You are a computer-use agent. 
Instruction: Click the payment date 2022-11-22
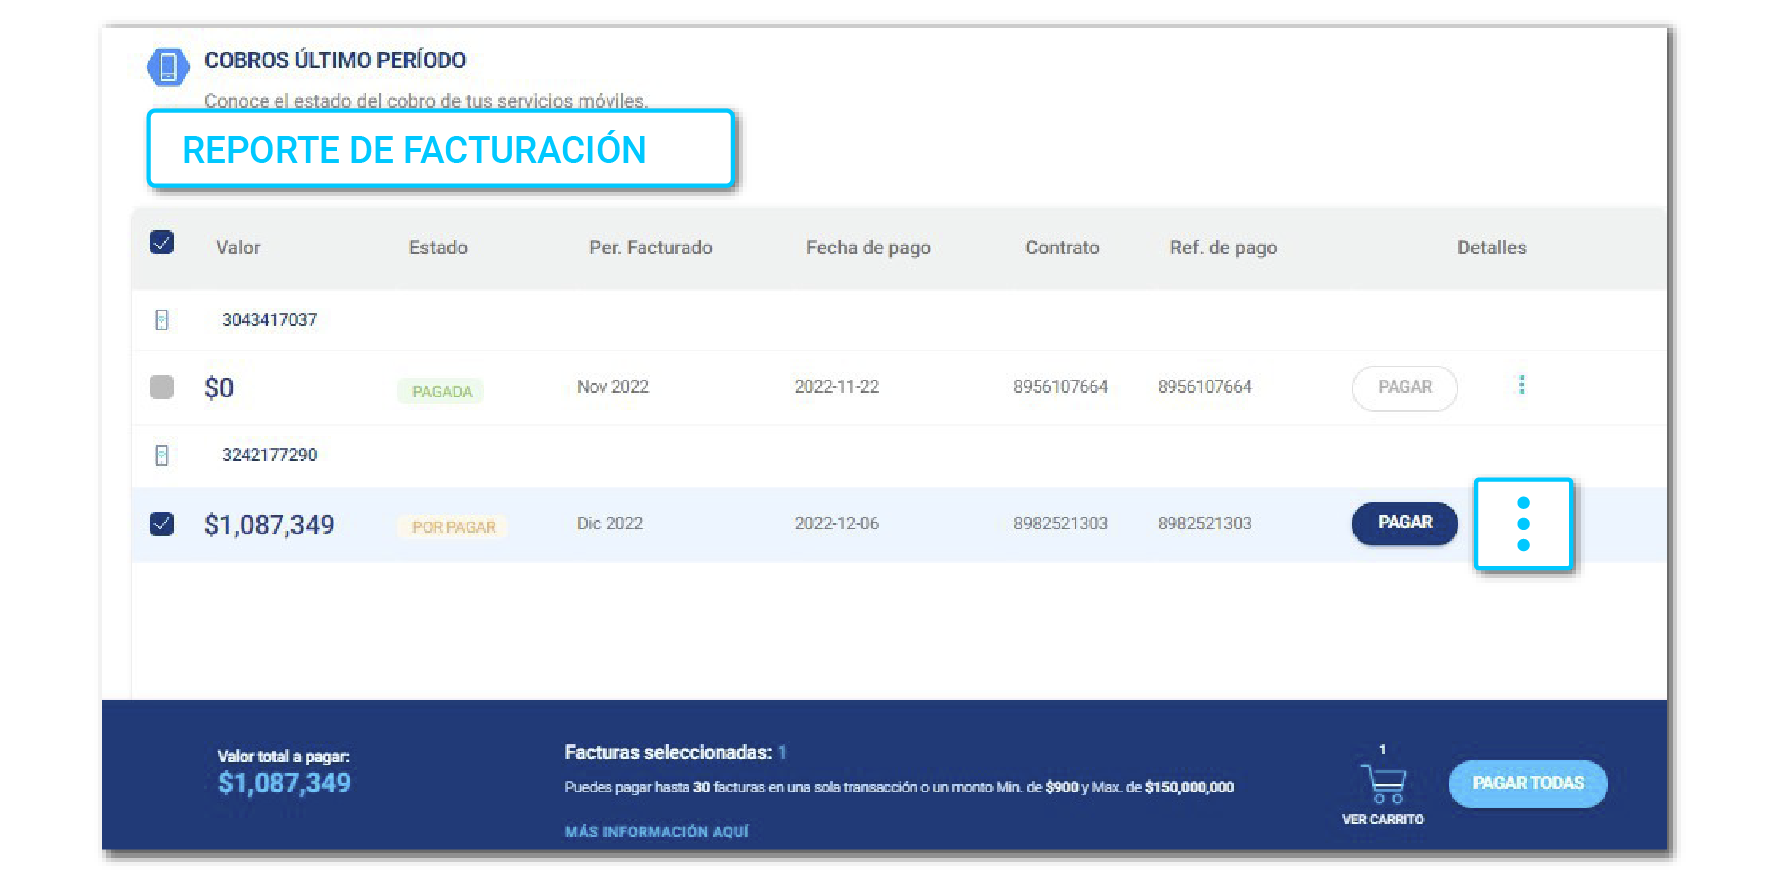[837, 387]
